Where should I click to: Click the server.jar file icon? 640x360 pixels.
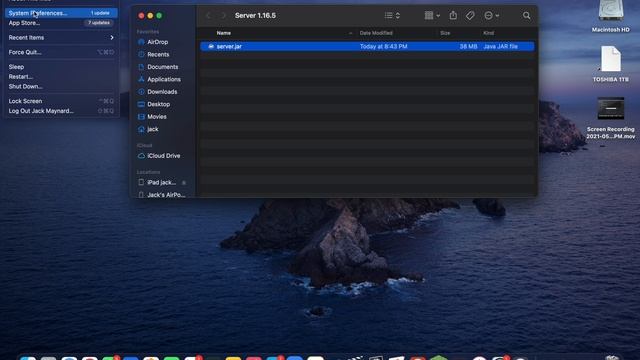[211, 47]
